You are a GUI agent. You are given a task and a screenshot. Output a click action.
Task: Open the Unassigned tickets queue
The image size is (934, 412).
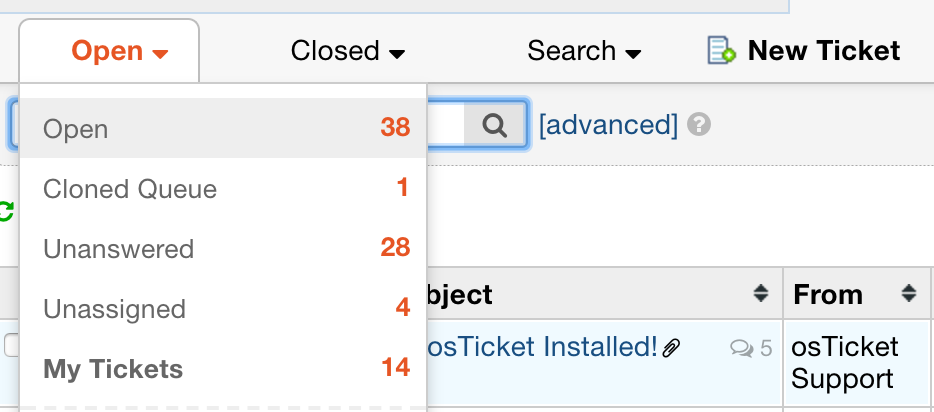(114, 309)
